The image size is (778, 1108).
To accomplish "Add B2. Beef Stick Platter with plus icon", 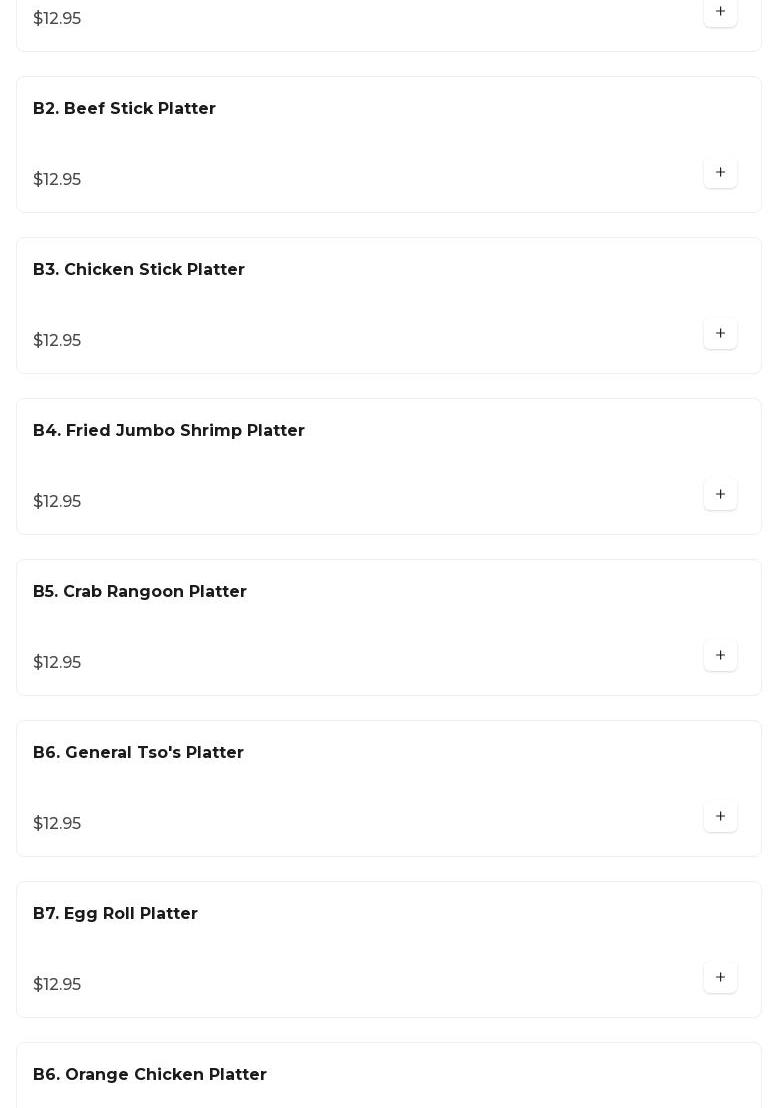I will (720, 173).
